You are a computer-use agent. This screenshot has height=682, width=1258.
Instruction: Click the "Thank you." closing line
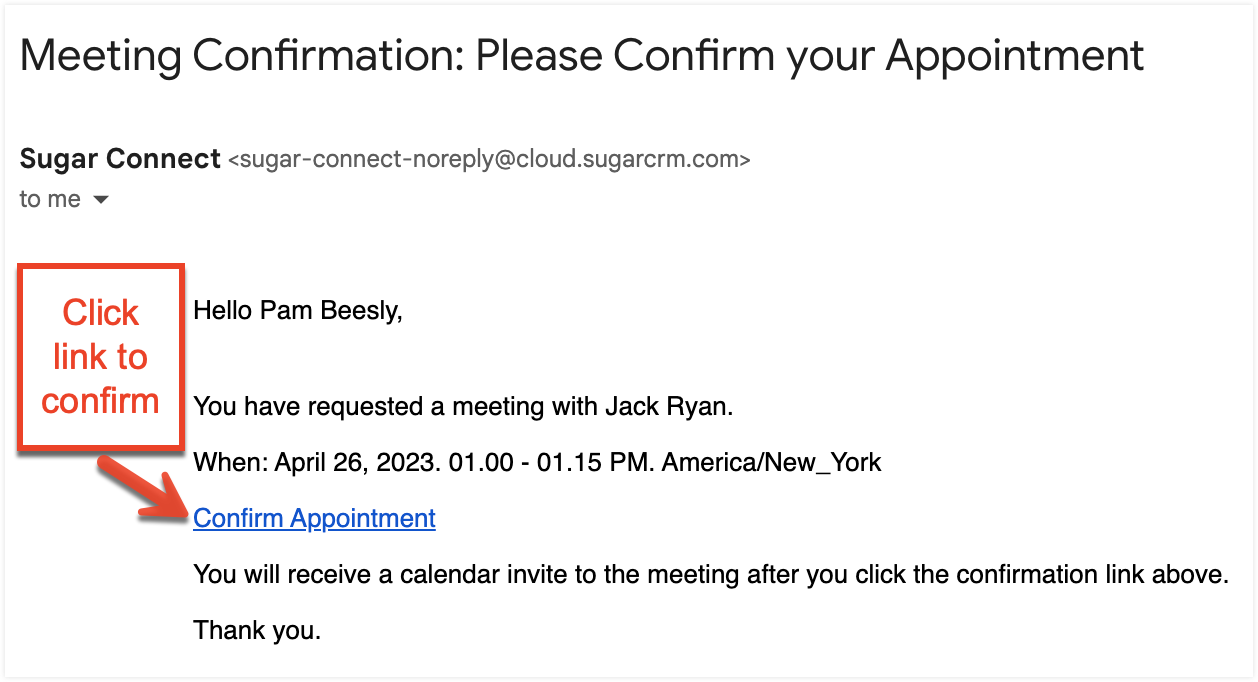click(257, 630)
